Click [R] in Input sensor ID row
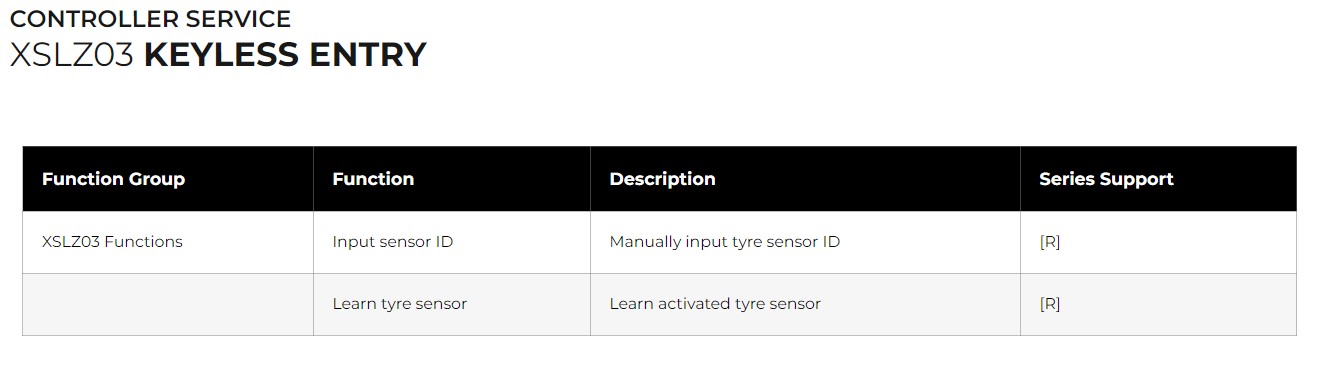This screenshot has height=367, width=1318. click(1049, 241)
